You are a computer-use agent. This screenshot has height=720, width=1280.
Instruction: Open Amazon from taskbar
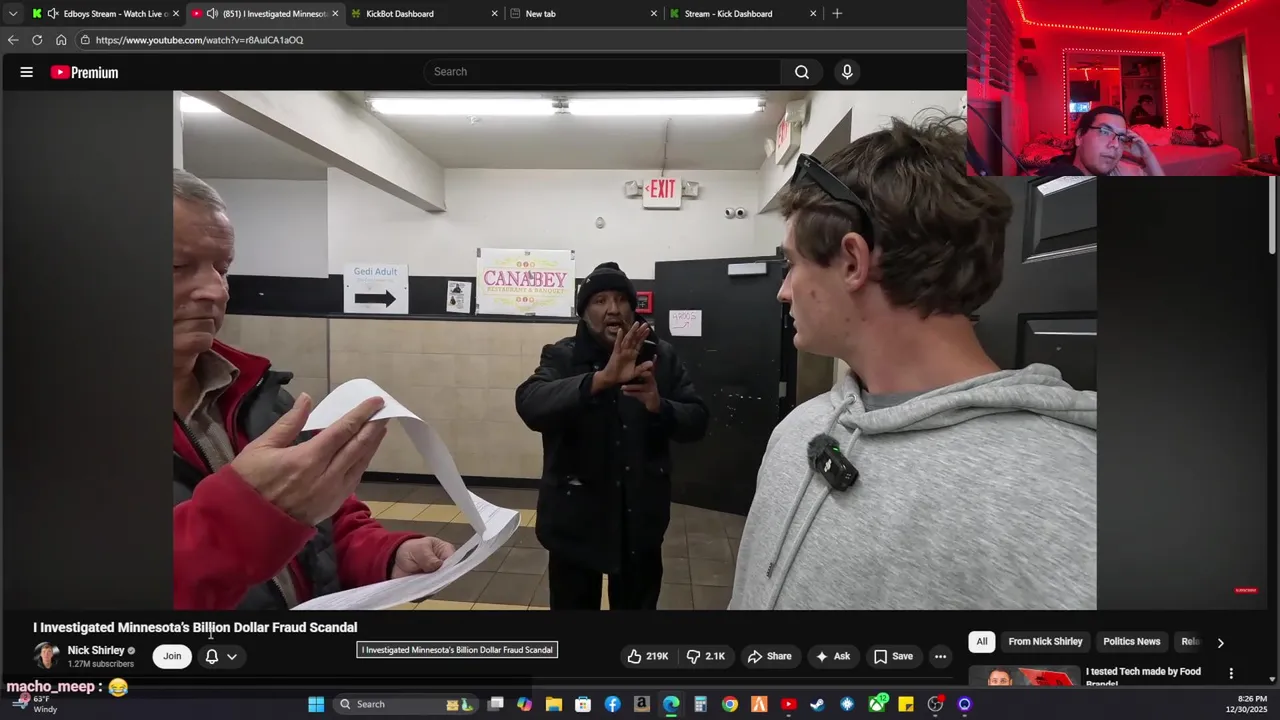[x=642, y=704]
